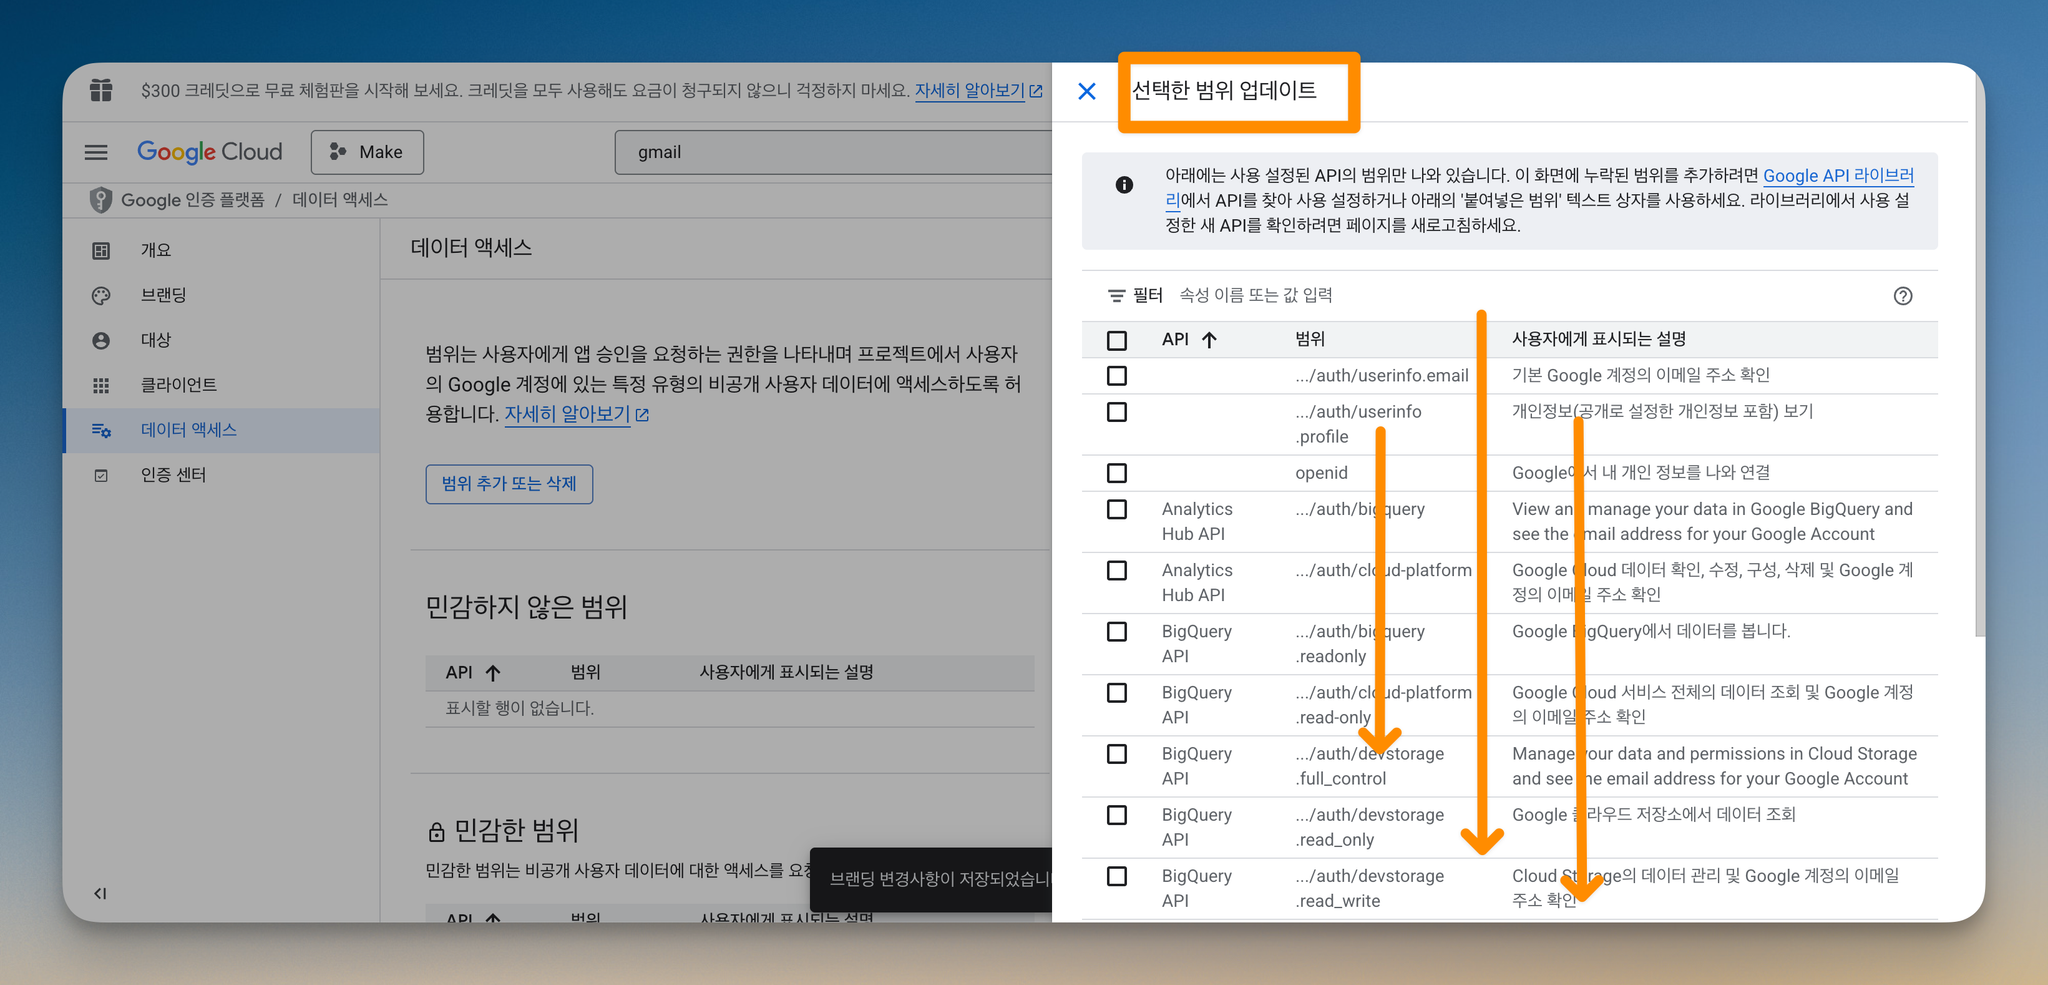The image size is (2048, 985).
Task: Click the Google 인증 플랫폼 breadcrumb
Action: [192, 200]
